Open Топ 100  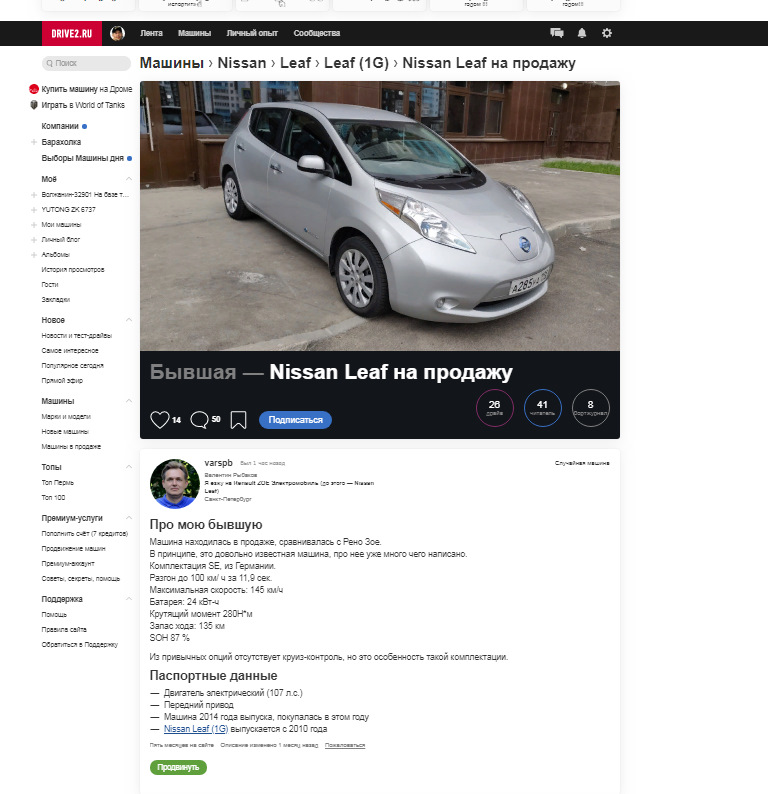click(53, 498)
